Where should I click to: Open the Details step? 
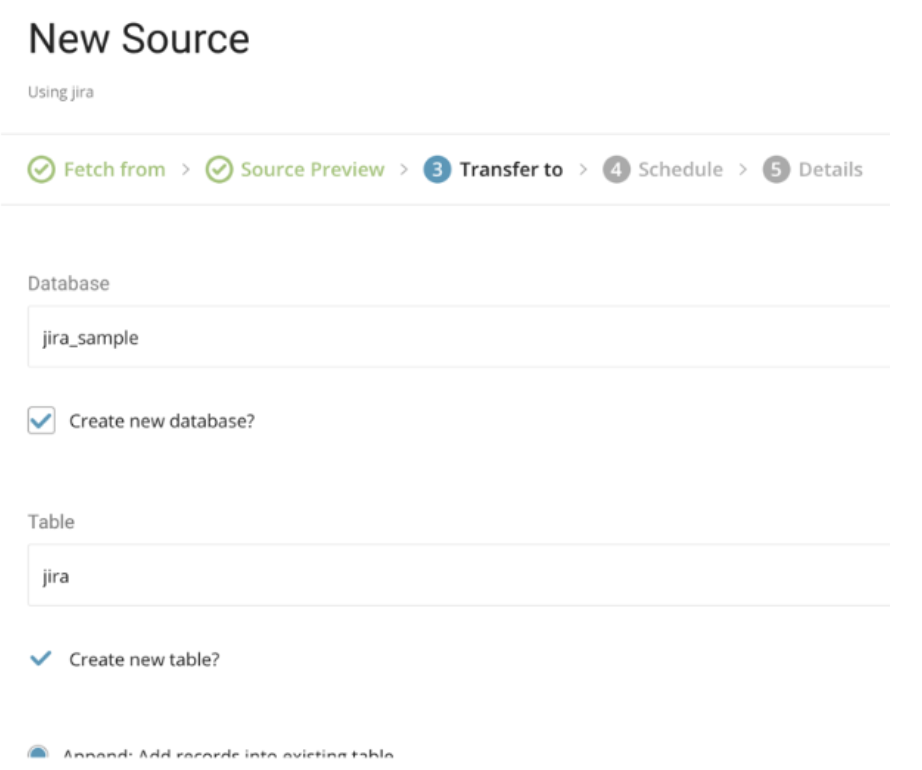830,170
